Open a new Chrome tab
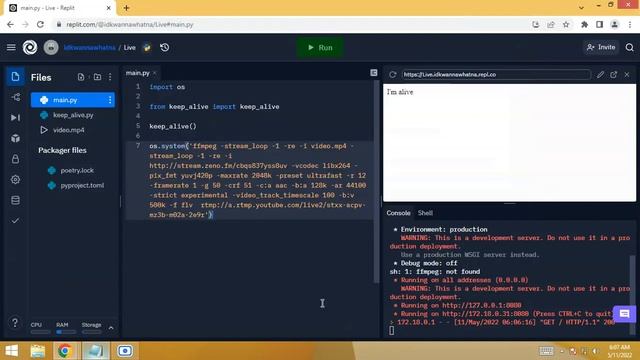Image resolution: width=640 pixels, height=360 pixels. [x=126, y=8]
